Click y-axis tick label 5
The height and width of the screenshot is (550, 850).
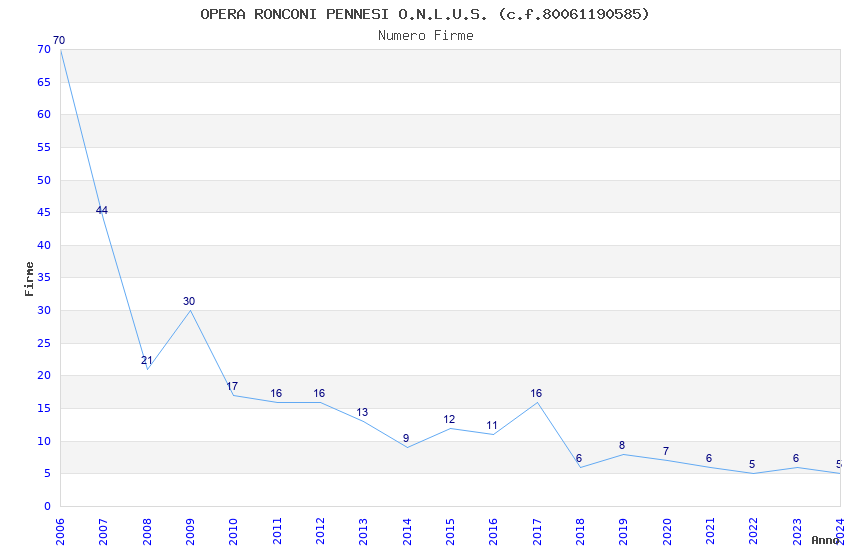point(48,474)
